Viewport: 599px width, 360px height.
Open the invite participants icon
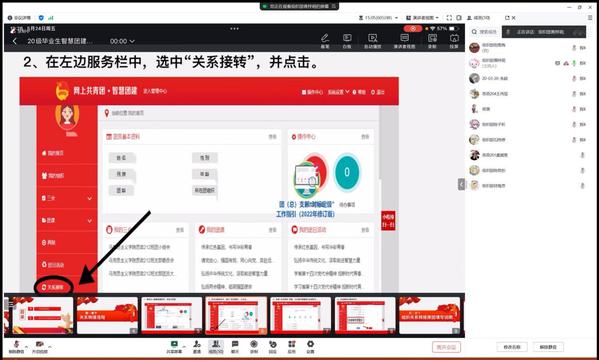click(197, 347)
